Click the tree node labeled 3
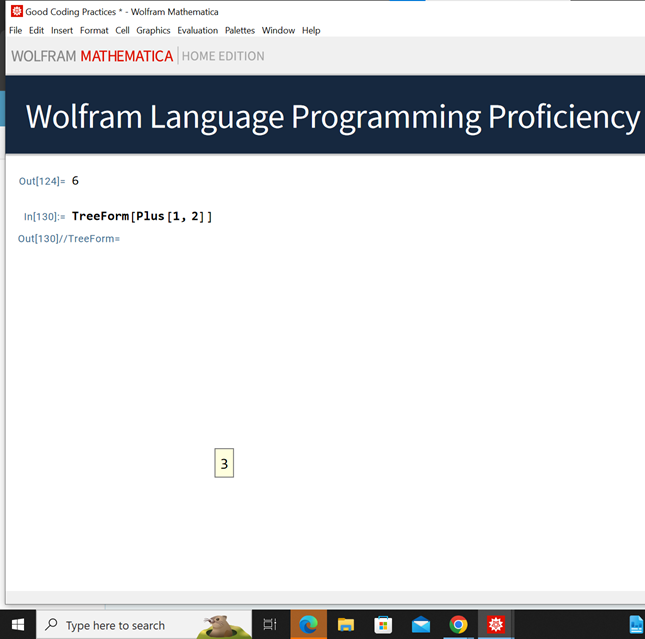 224,463
